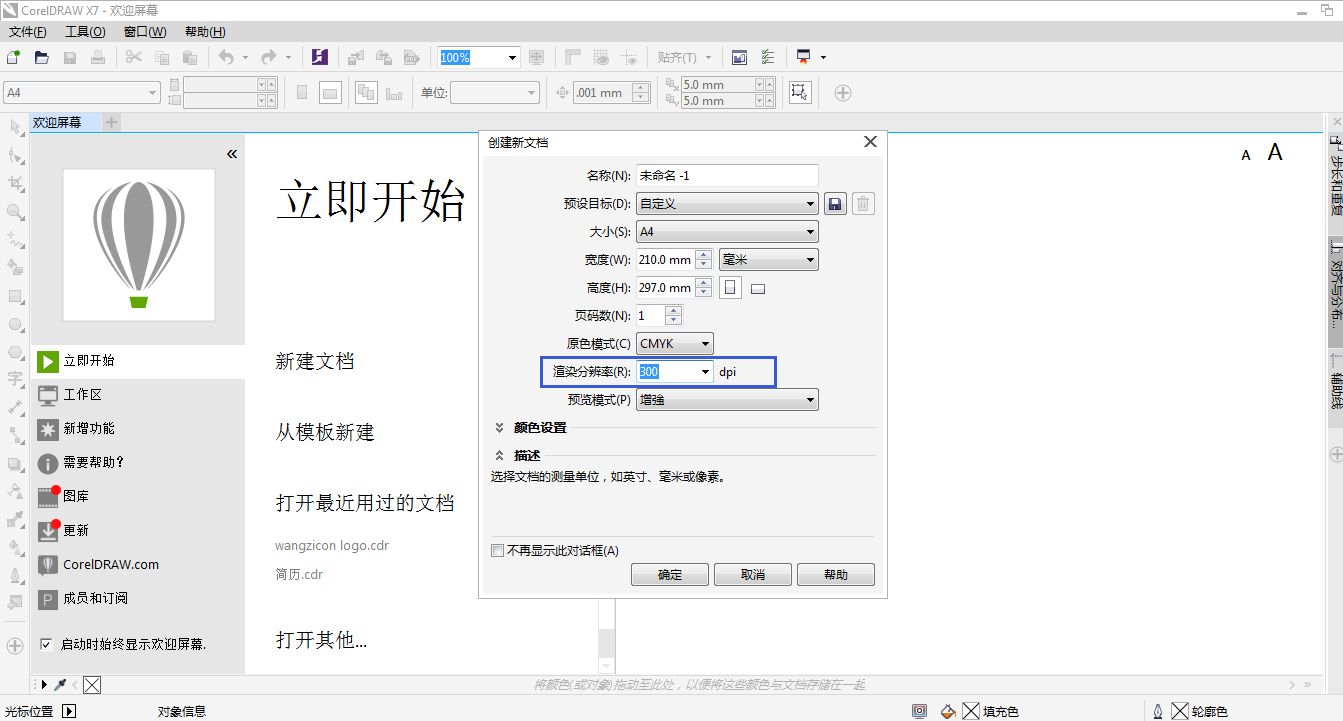The width and height of the screenshot is (1343, 721).
Task: Select the Zoom magnifier tool
Action: pyautogui.click(x=15, y=212)
